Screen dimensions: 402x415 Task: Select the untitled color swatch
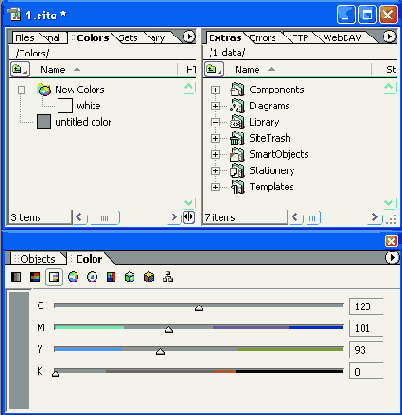[44, 122]
